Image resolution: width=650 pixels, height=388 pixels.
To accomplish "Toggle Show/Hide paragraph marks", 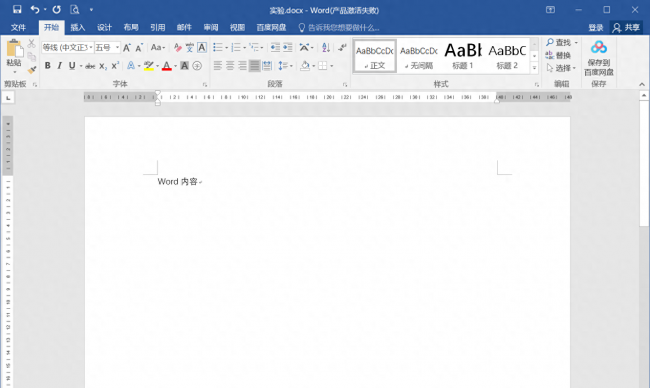I will pyautogui.click(x=342, y=47).
